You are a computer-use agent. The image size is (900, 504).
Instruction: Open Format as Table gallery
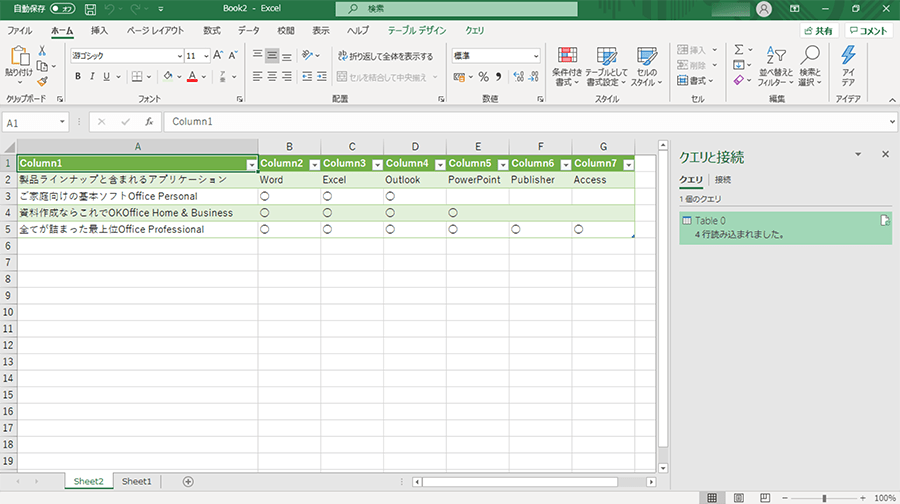pyautogui.click(x=606, y=67)
